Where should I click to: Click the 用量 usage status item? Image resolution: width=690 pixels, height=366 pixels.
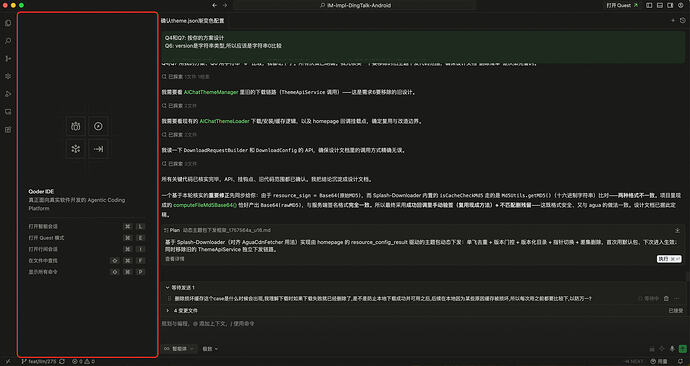[x=659, y=361]
